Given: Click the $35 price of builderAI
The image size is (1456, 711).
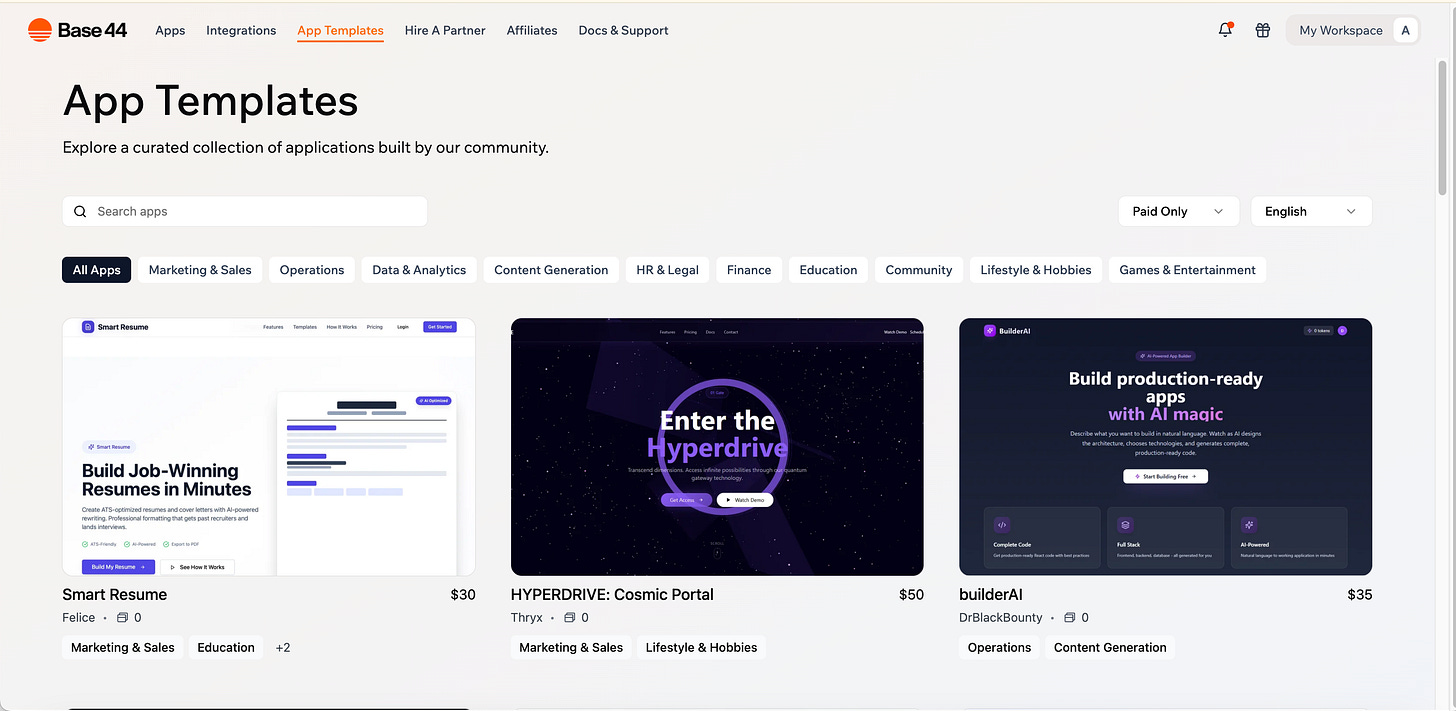Looking at the screenshot, I should (x=1360, y=594).
